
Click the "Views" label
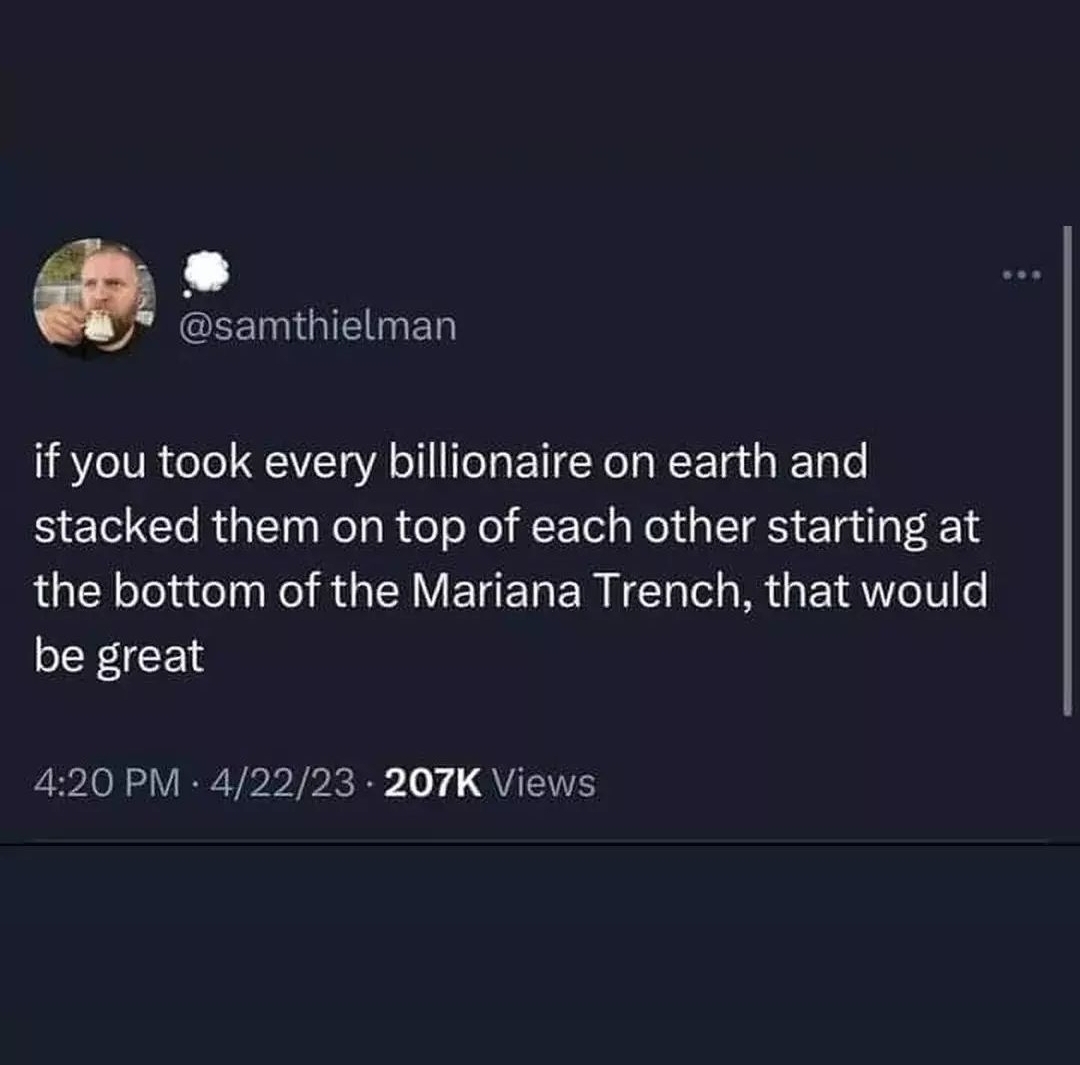click(545, 783)
